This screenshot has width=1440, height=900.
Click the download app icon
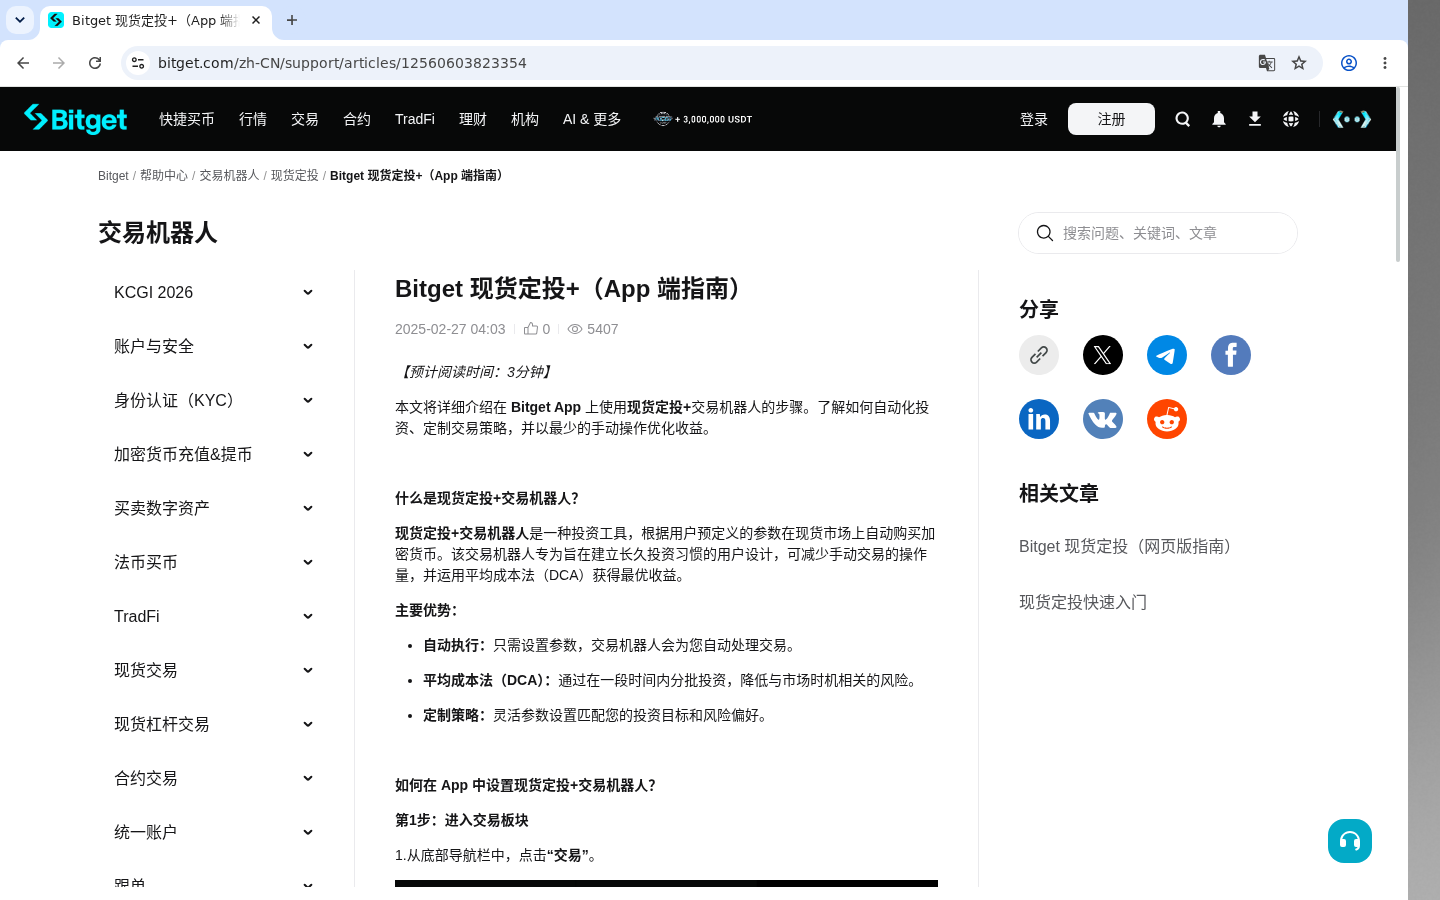[x=1254, y=119]
